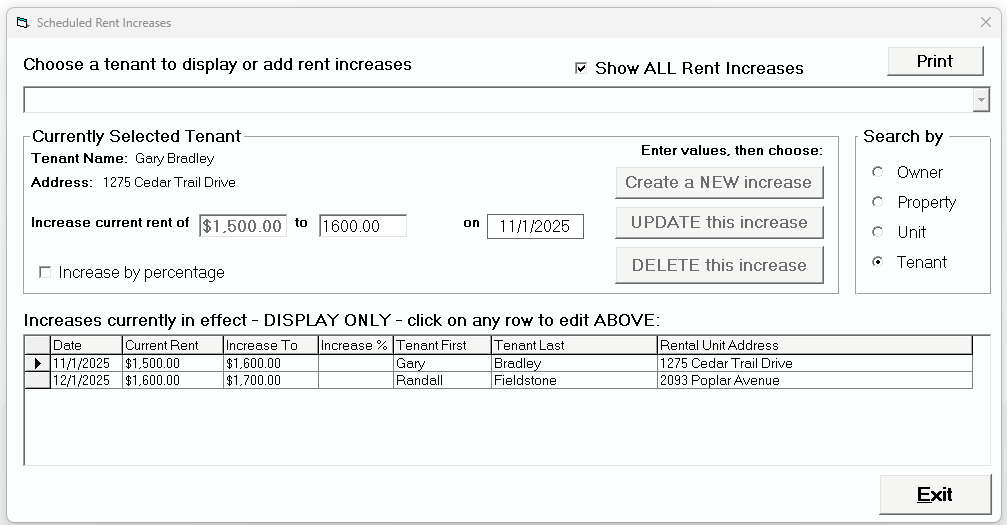This screenshot has width=1007, height=525.
Task: Select the Property search option
Action: pyautogui.click(x=878, y=202)
